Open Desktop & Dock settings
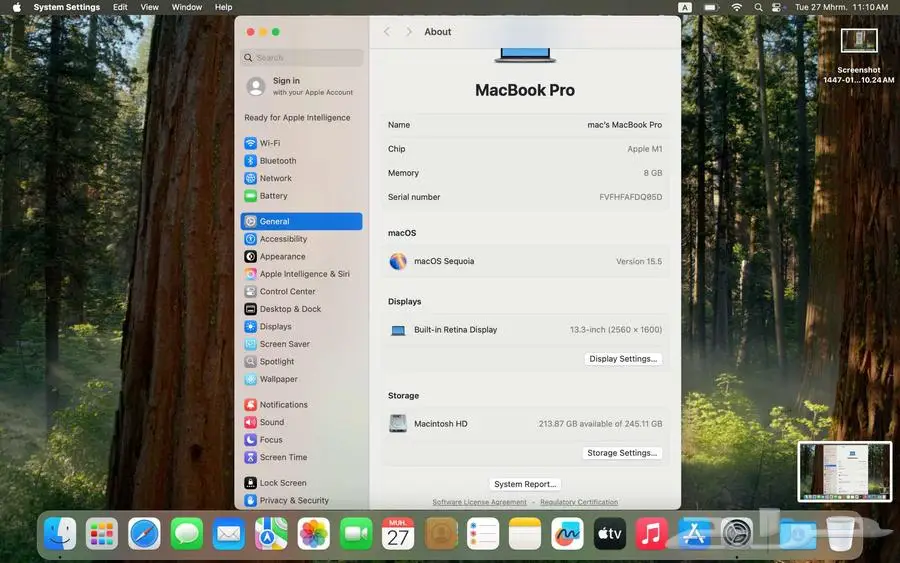 coord(301,309)
